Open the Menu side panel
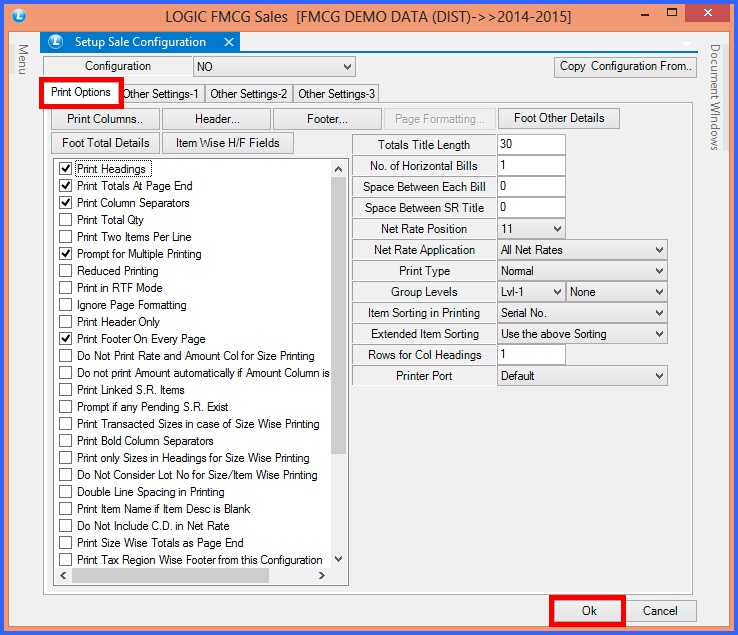The height and width of the screenshot is (635, 738). click(23, 59)
